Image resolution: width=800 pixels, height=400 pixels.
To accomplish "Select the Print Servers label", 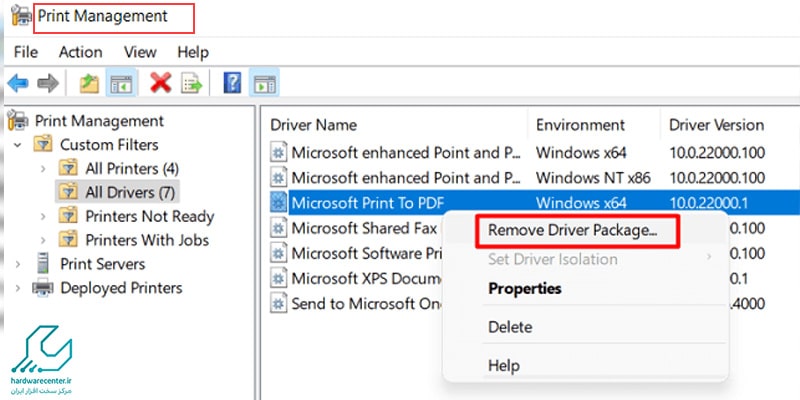I will tap(103, 264).
